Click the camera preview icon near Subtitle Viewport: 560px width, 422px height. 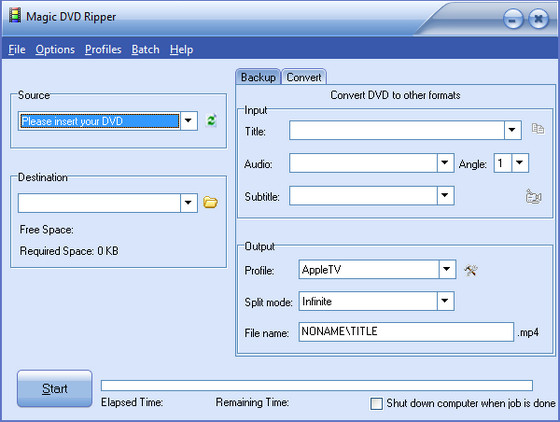pos(534,197)
